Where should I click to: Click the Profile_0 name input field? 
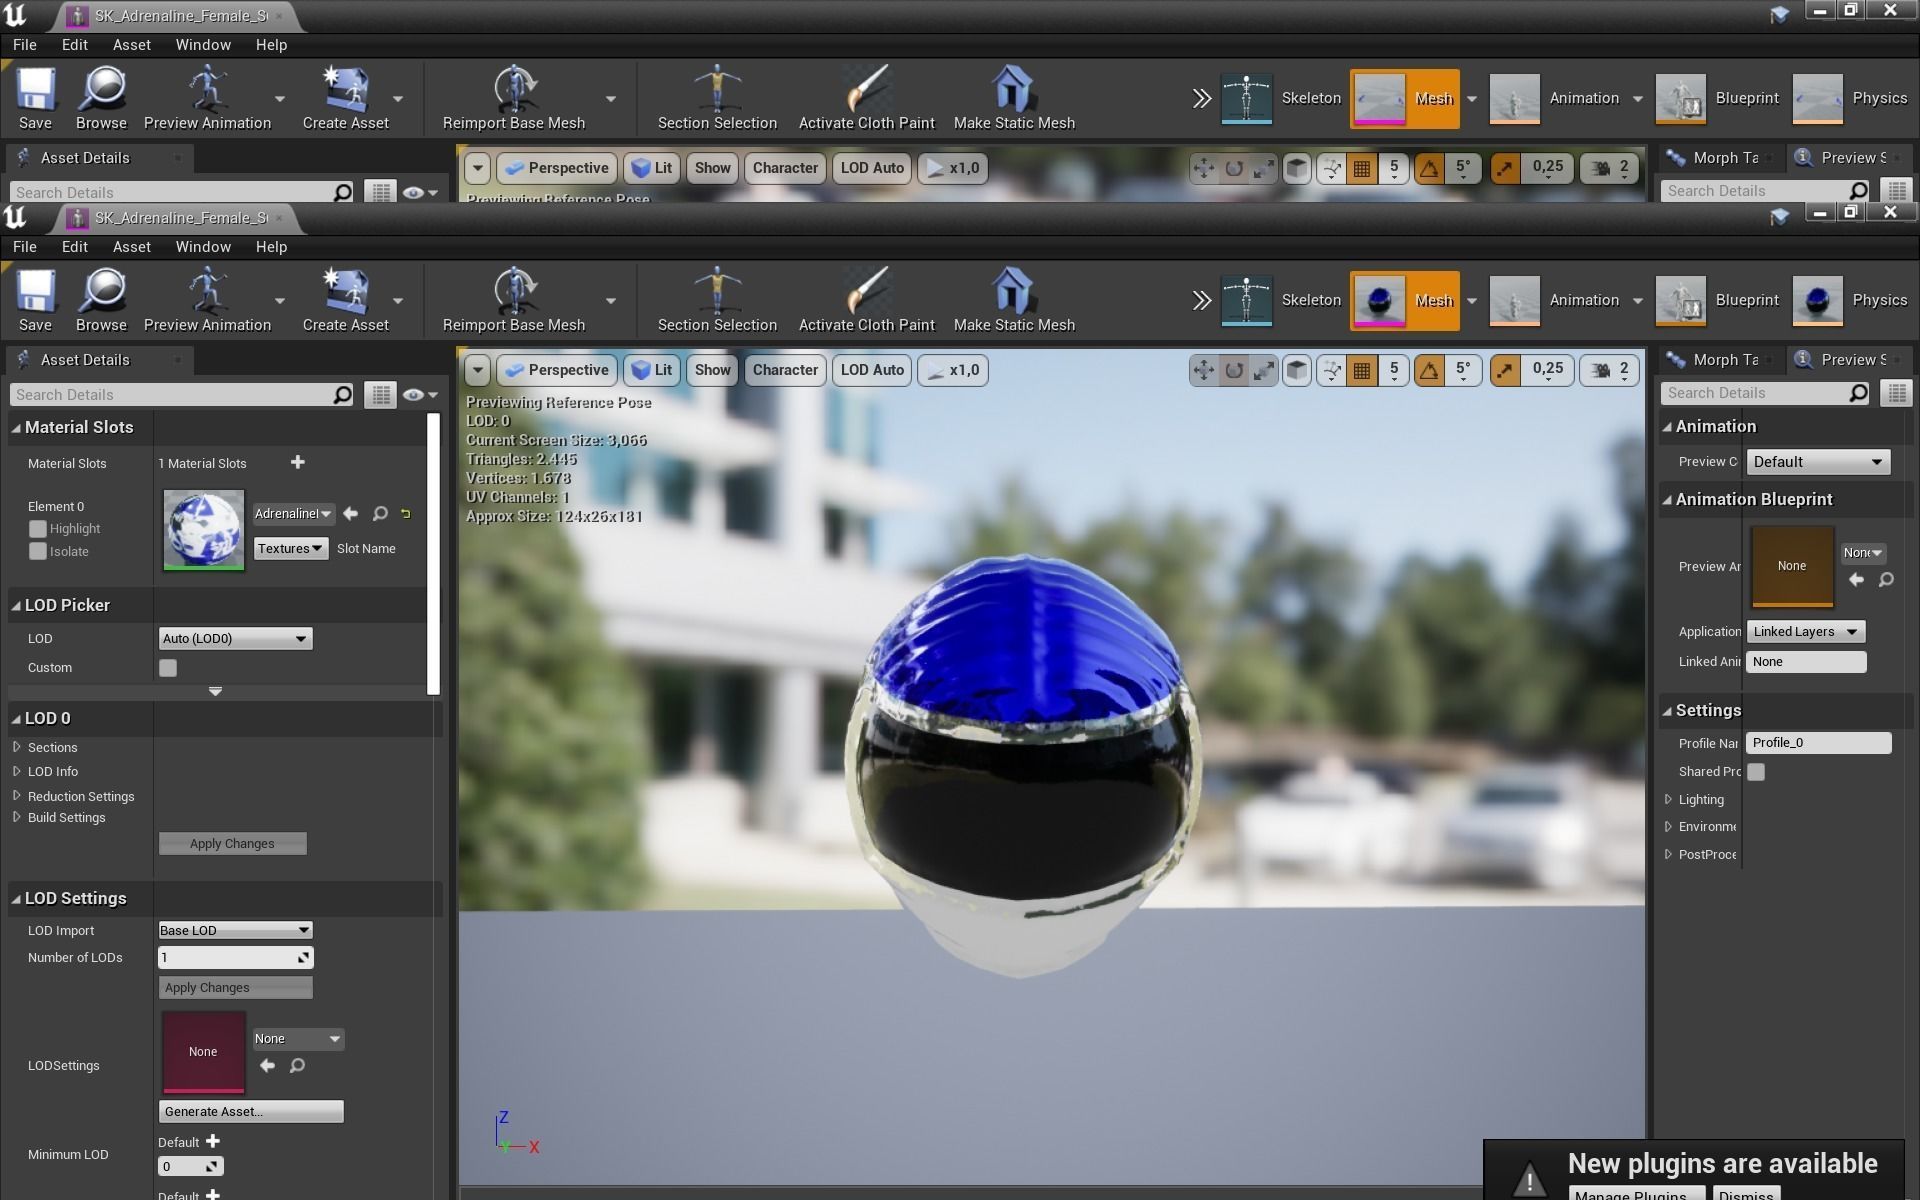[x=1817, y=743]
